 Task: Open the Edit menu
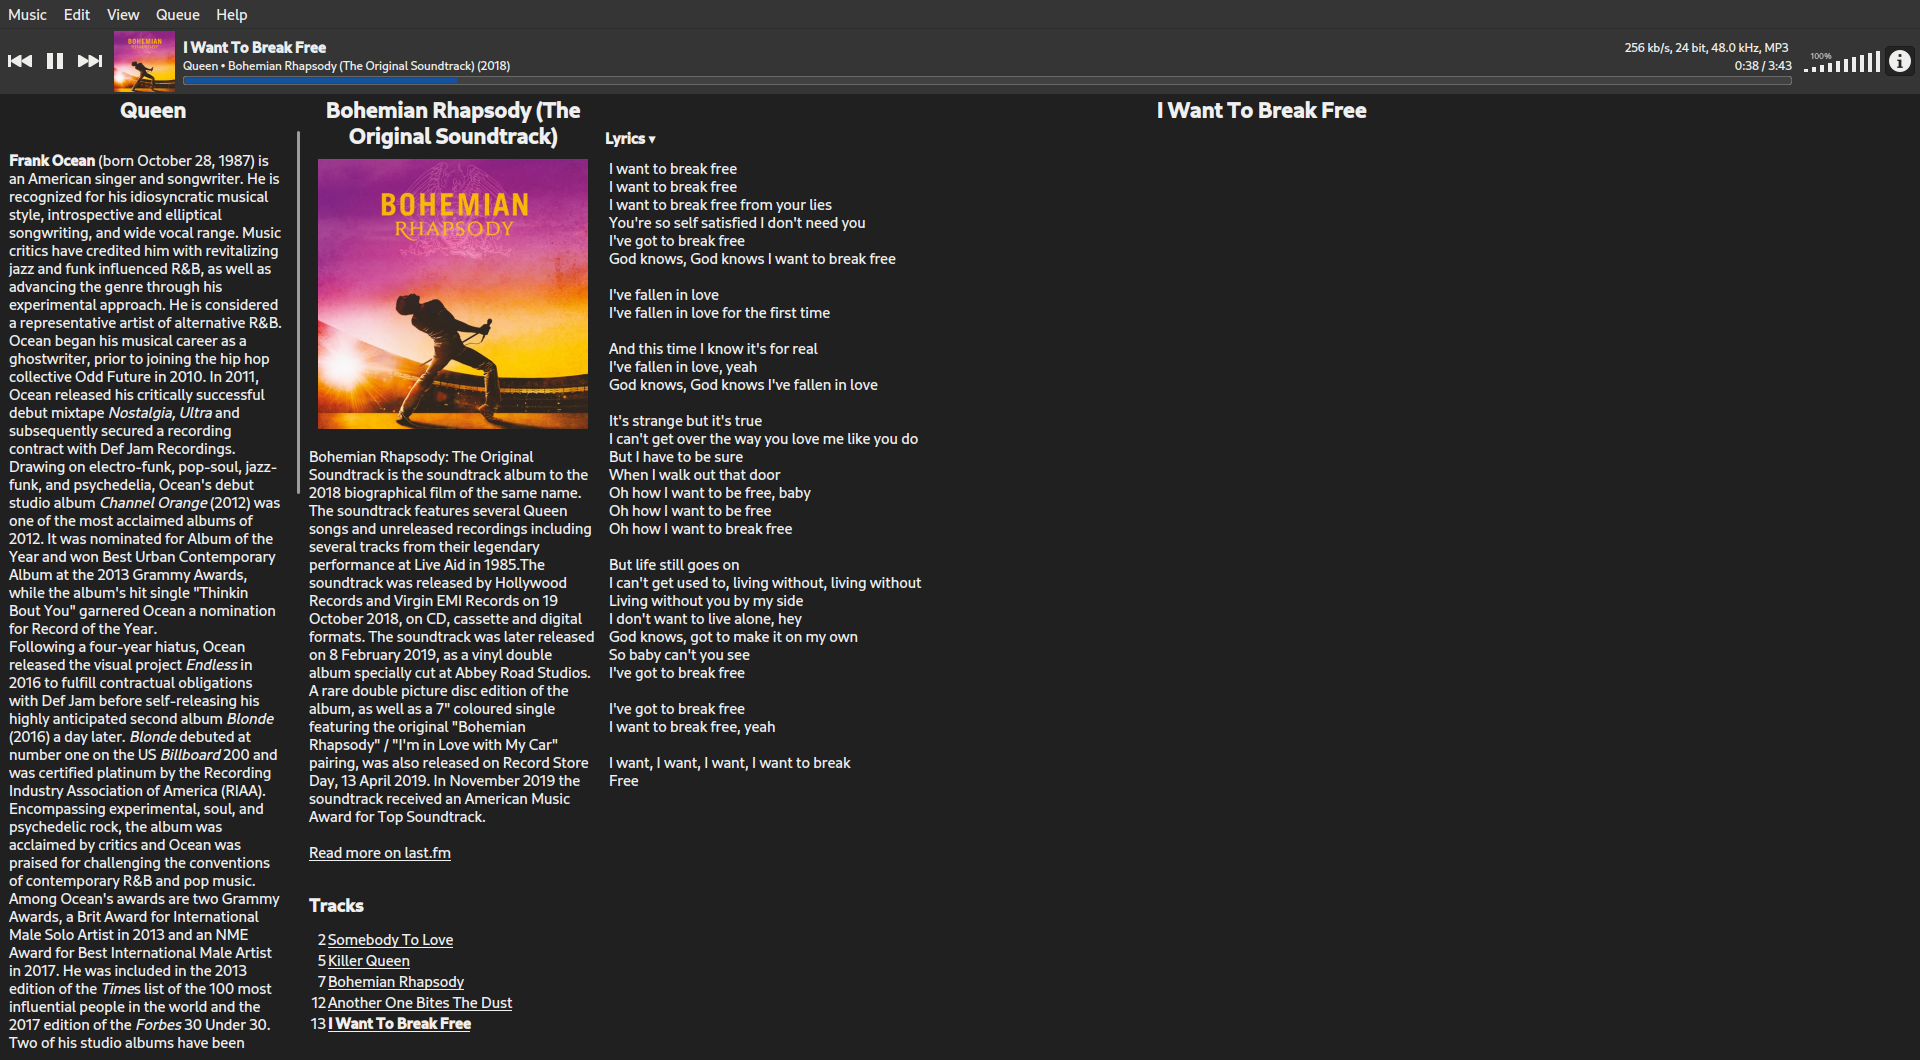77,15
